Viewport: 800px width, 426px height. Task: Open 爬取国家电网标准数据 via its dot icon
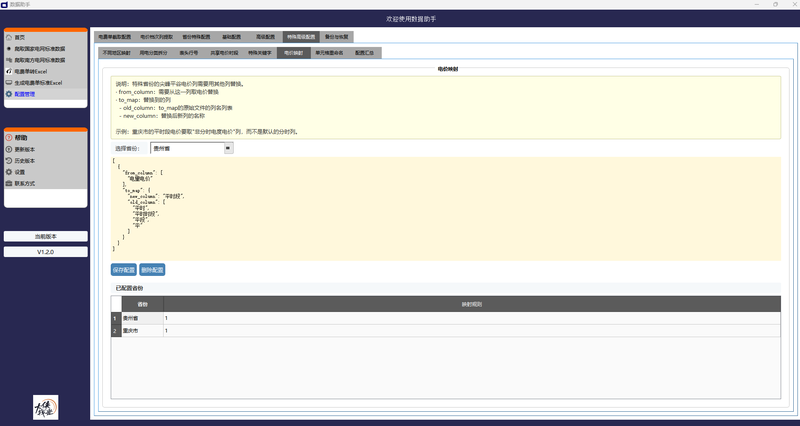click(9, 48)
